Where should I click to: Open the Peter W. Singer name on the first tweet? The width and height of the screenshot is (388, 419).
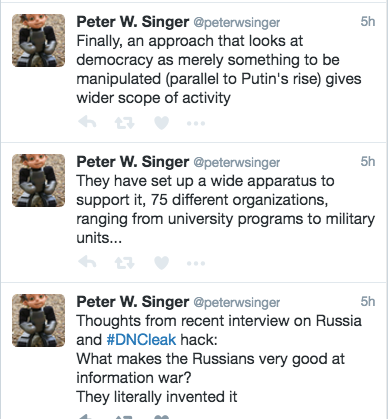[133, 22]
